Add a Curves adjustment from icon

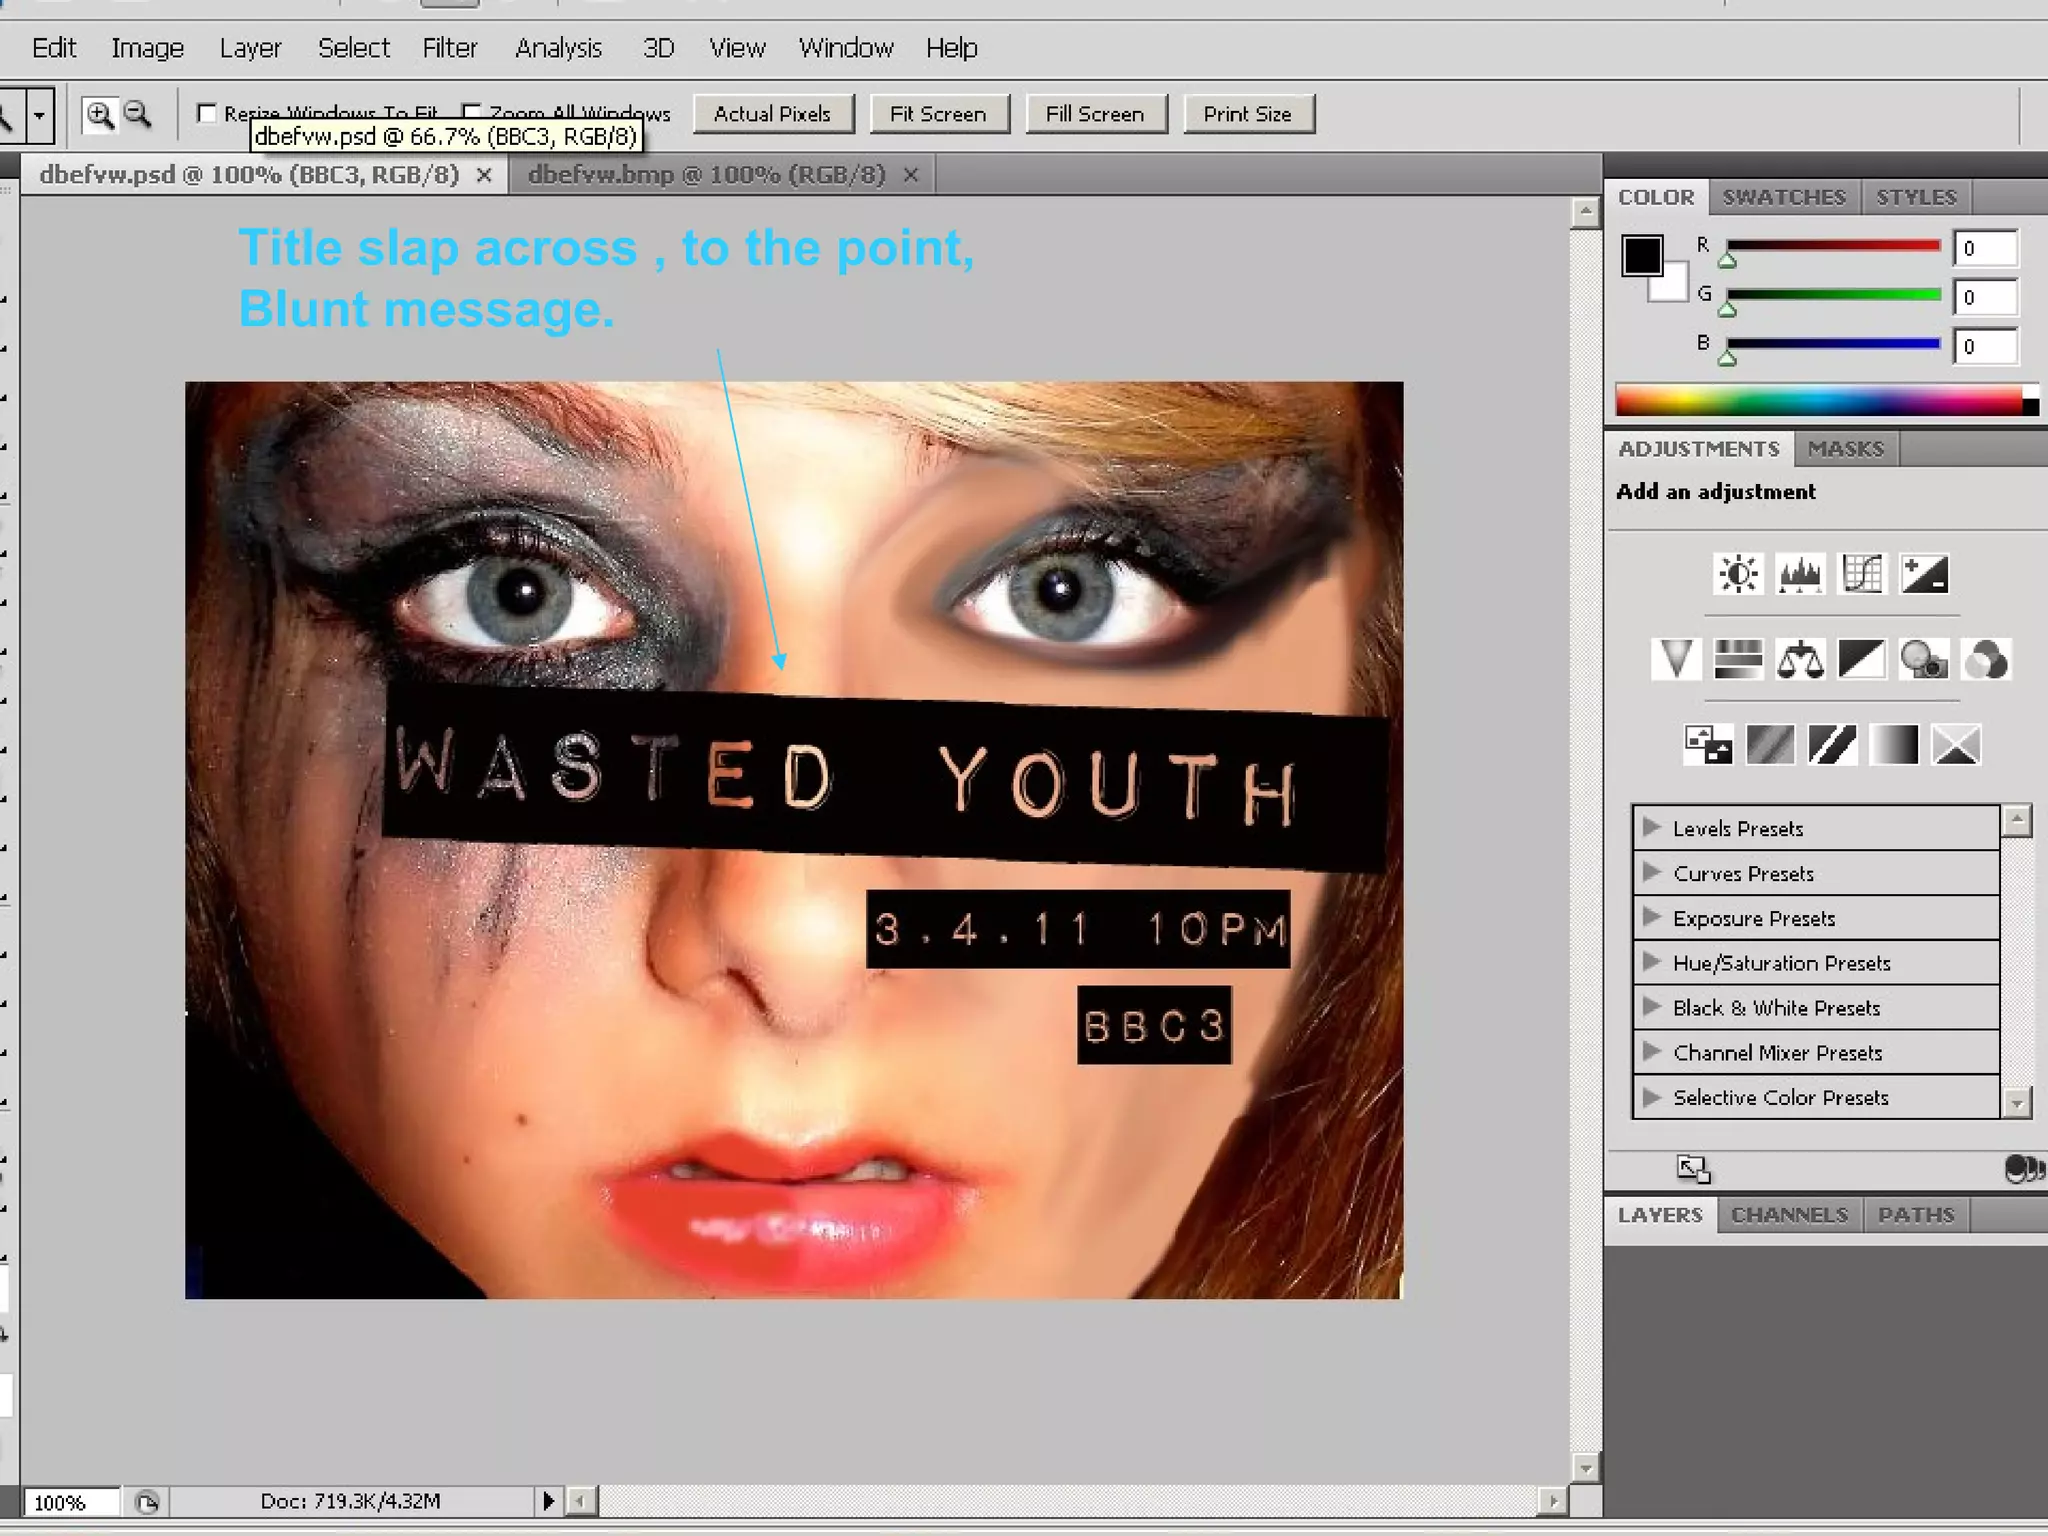point(1862,574)
